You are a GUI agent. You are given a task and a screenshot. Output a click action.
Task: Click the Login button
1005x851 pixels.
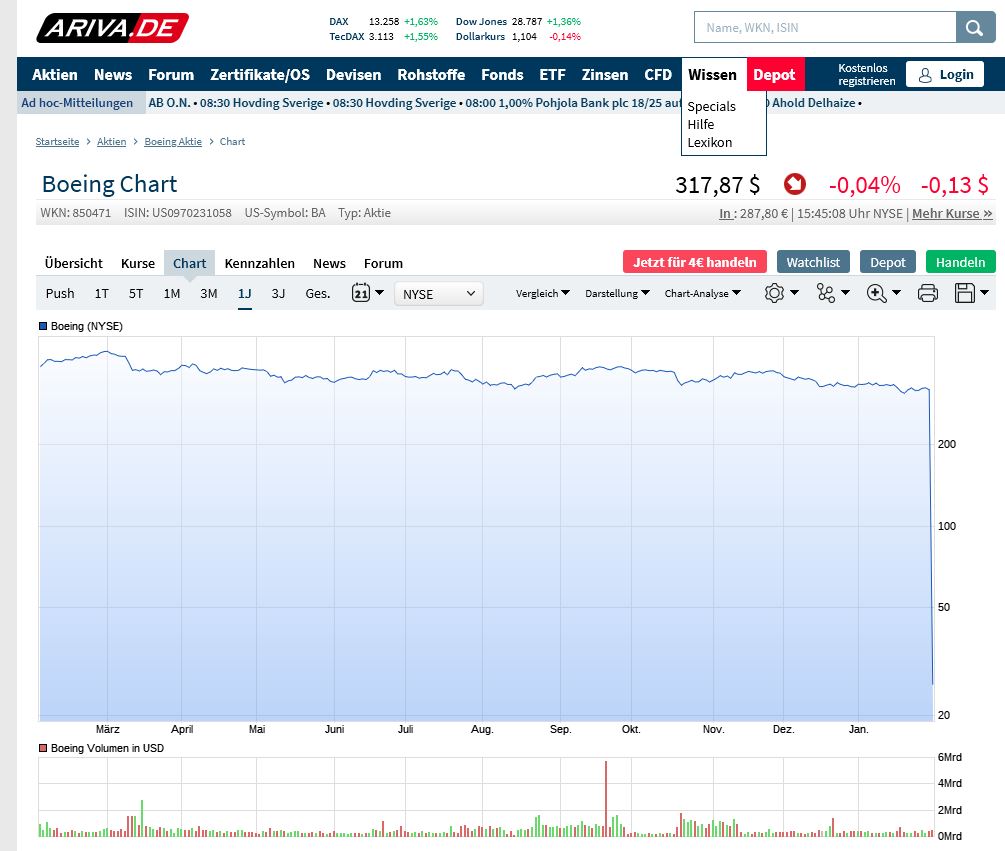pos(945,74)
